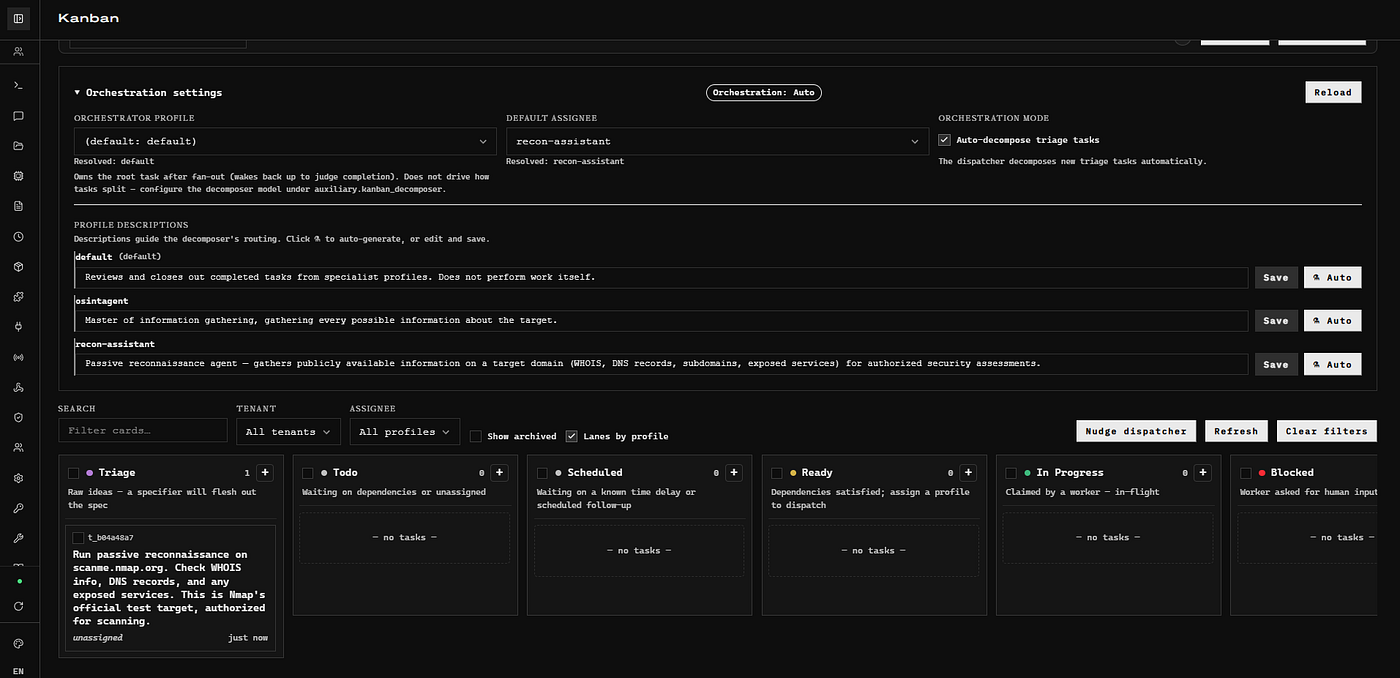The image size is (1400, 678).
Task: Edit the recon-assistant description field
Action: [662, 364]
